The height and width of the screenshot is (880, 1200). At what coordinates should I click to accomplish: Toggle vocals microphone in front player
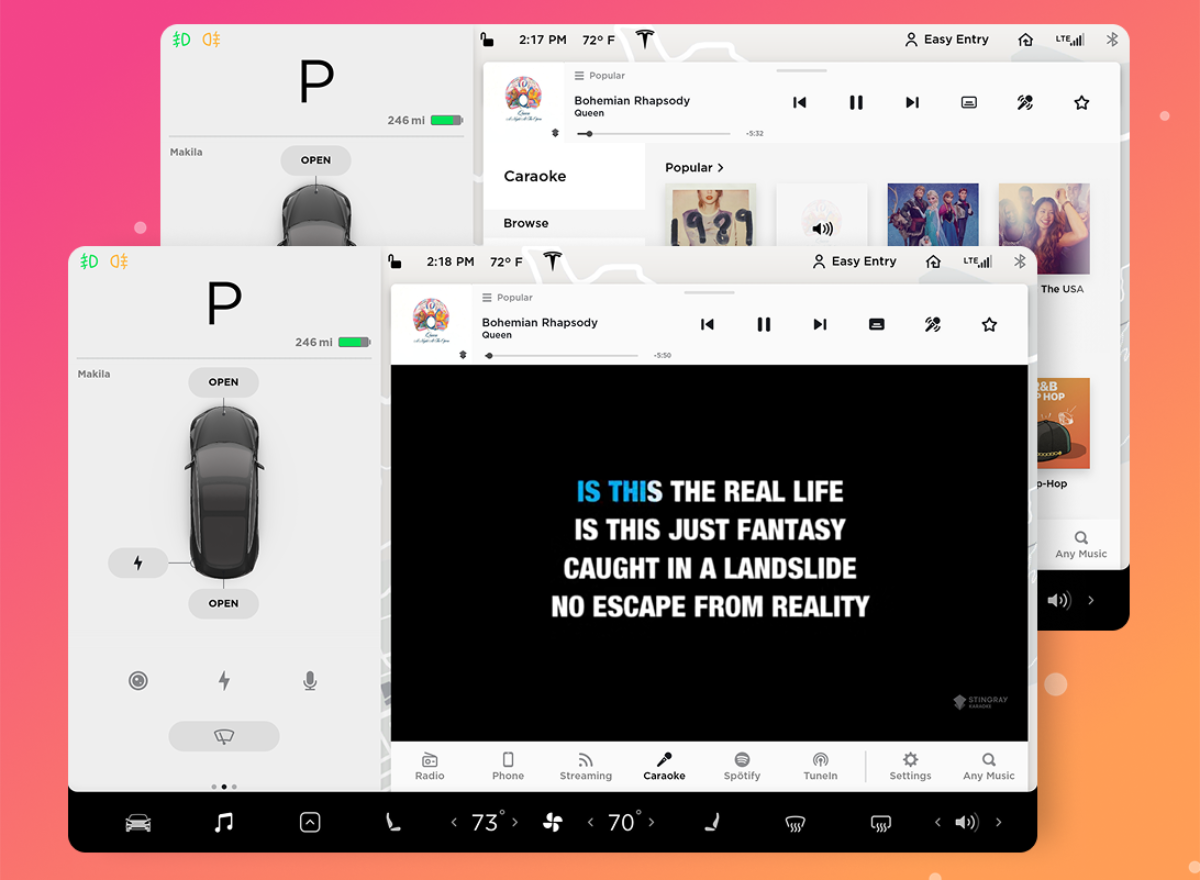tap(933, 324)
